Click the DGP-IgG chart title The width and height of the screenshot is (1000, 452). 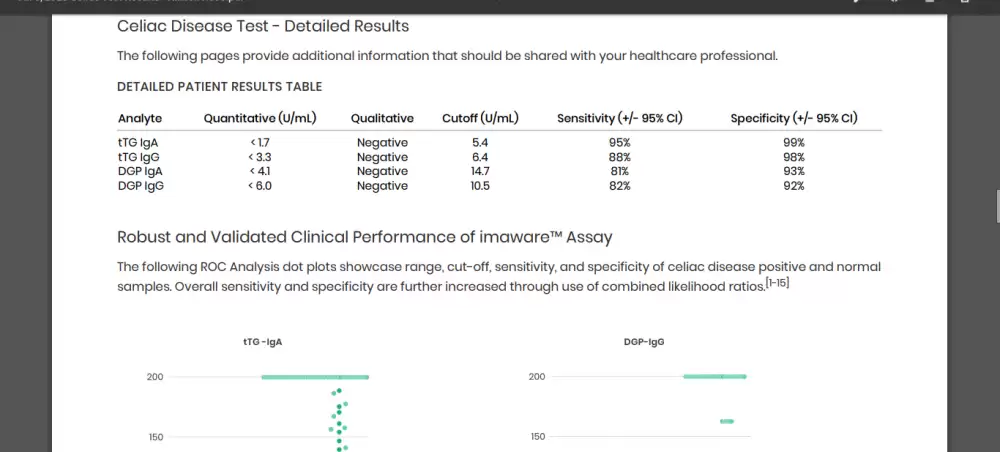pyautogui.click(x=644, y=342)
